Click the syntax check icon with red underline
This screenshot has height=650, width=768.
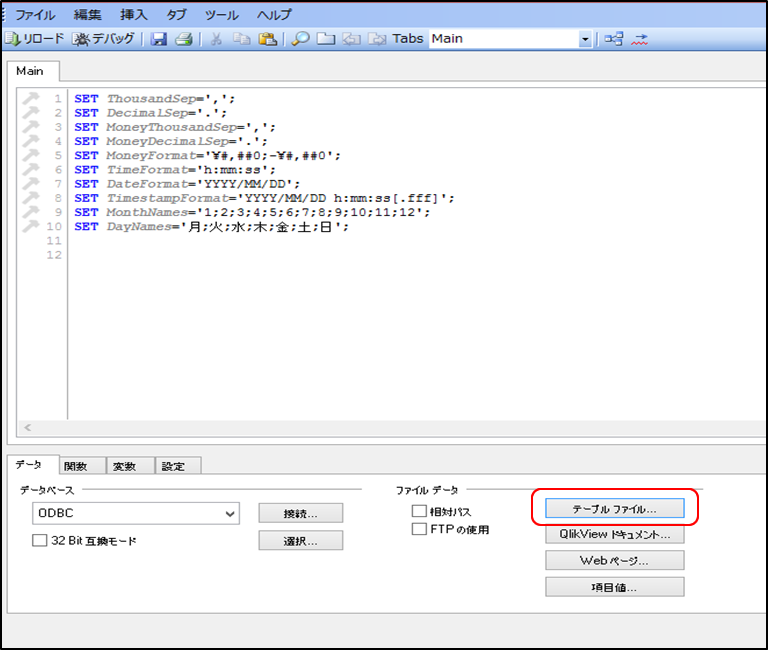639,39
